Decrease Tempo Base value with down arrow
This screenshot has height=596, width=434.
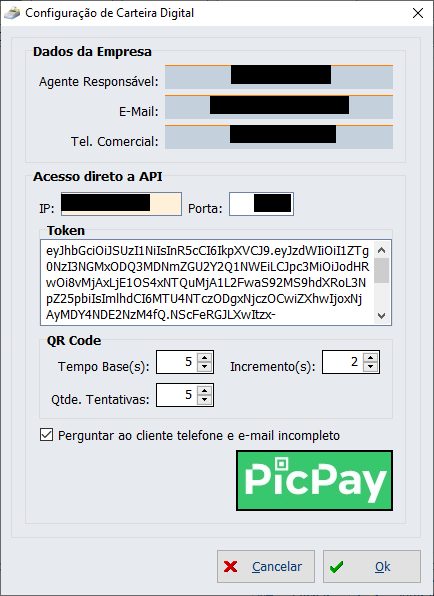[x=204, y=366]
